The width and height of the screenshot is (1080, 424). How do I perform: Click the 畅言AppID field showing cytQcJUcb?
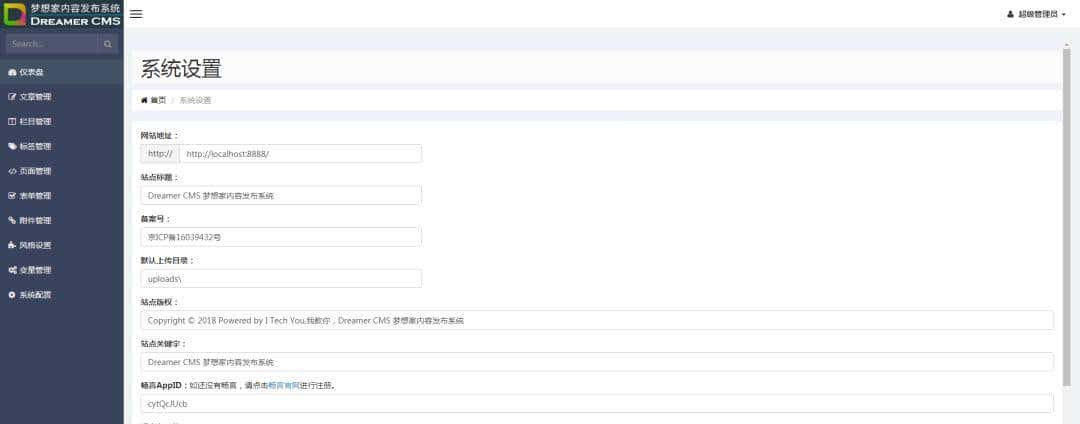pyautogui.click(x=596, y=403)
